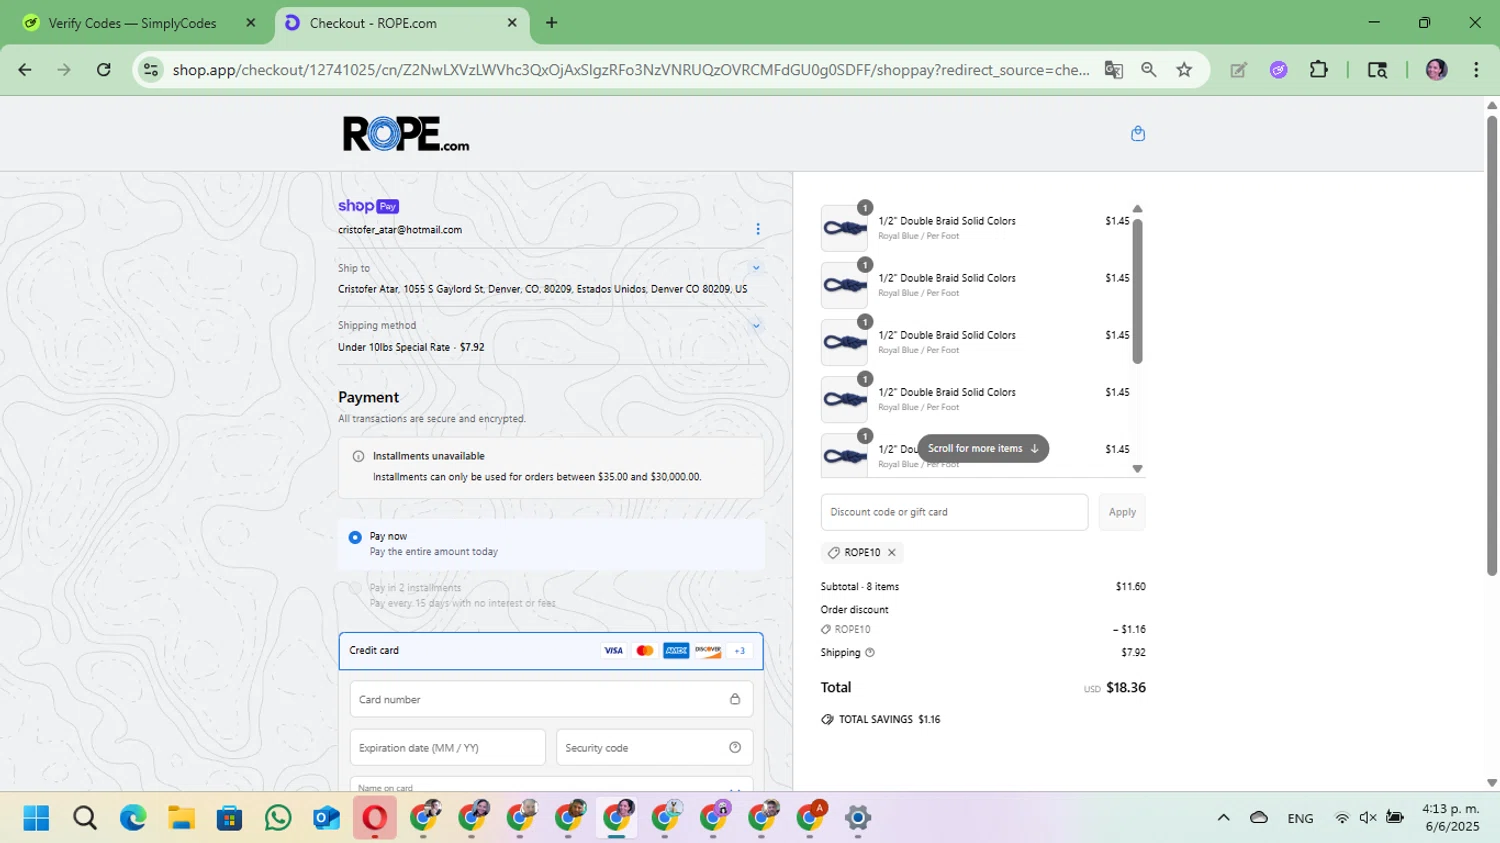Open Chrome's three-dot menu

(1476, 69)
